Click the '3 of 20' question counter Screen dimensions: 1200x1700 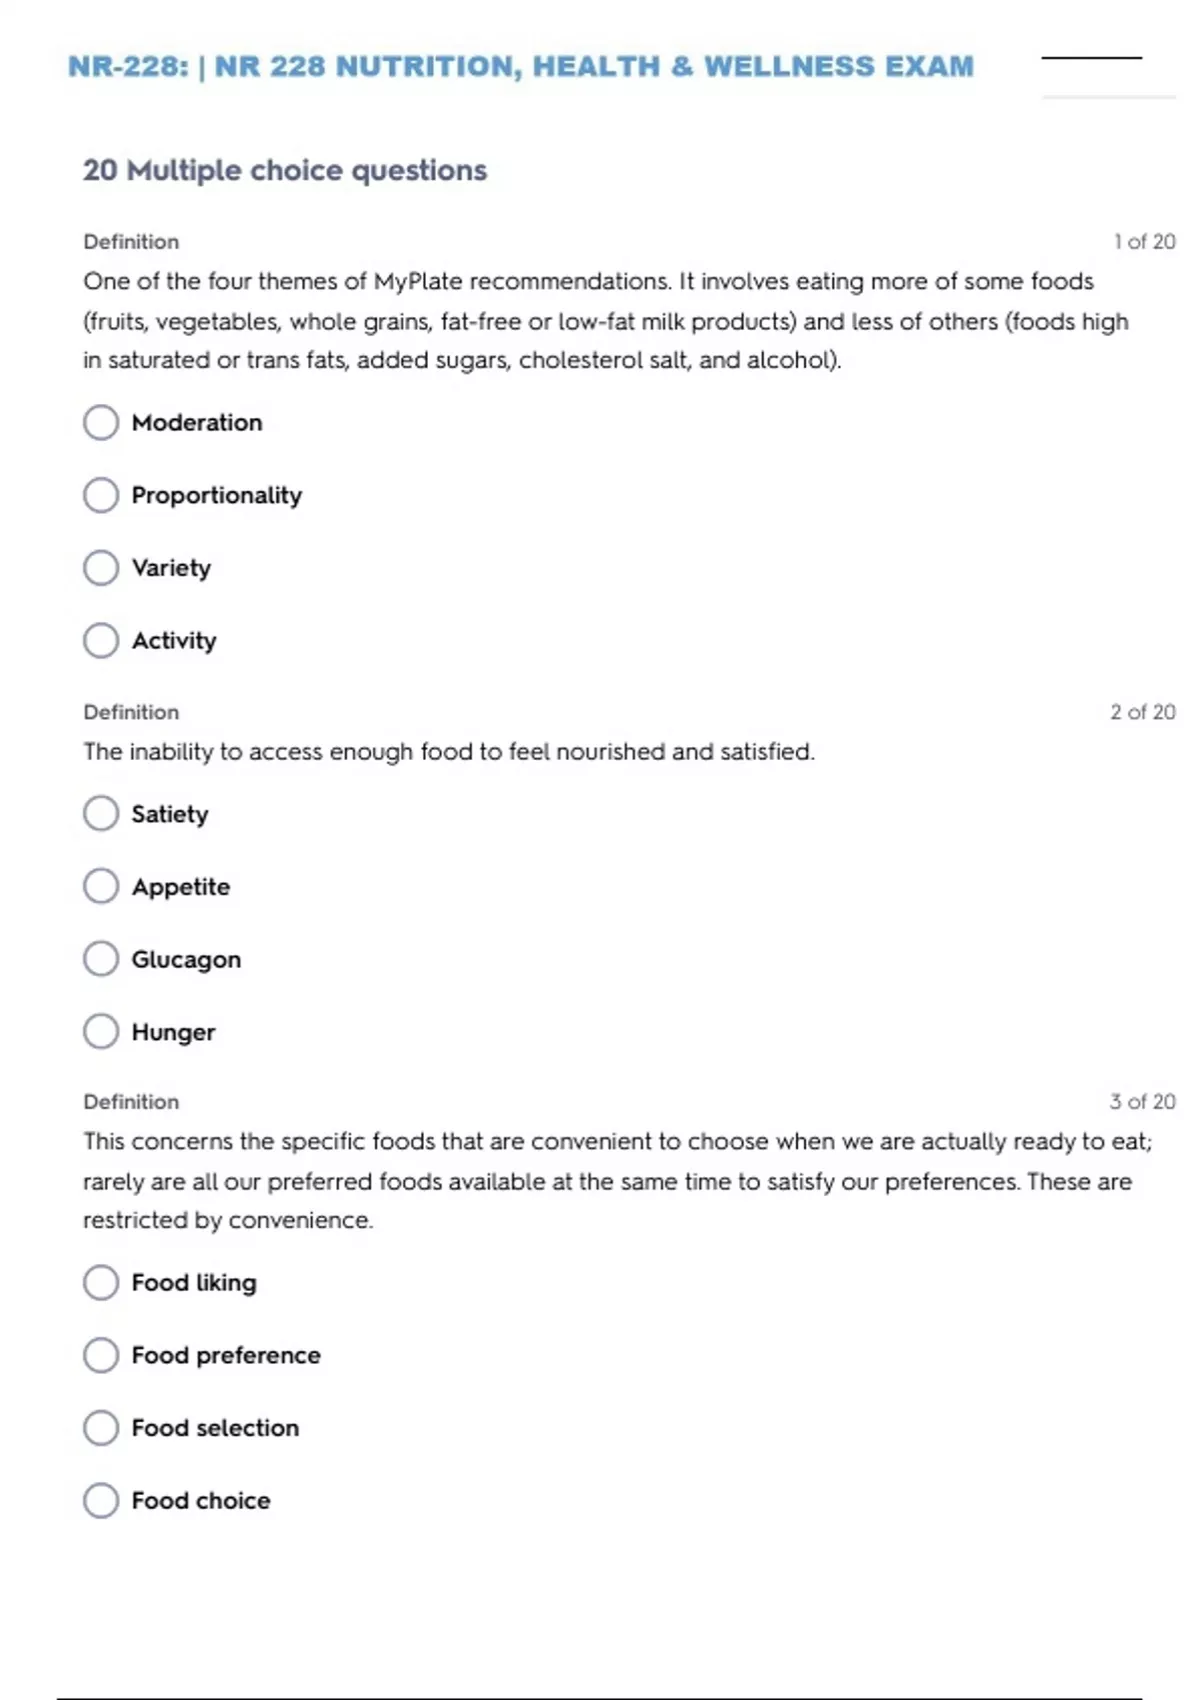[1142, 1102]
